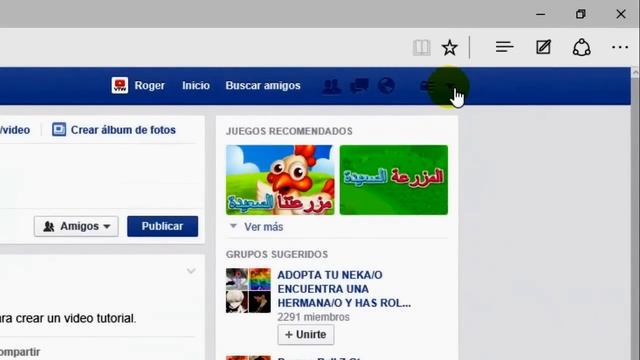This screenshot has width=640, height=360.
Task: Add page to favorites with star icon
Action: 449,48
